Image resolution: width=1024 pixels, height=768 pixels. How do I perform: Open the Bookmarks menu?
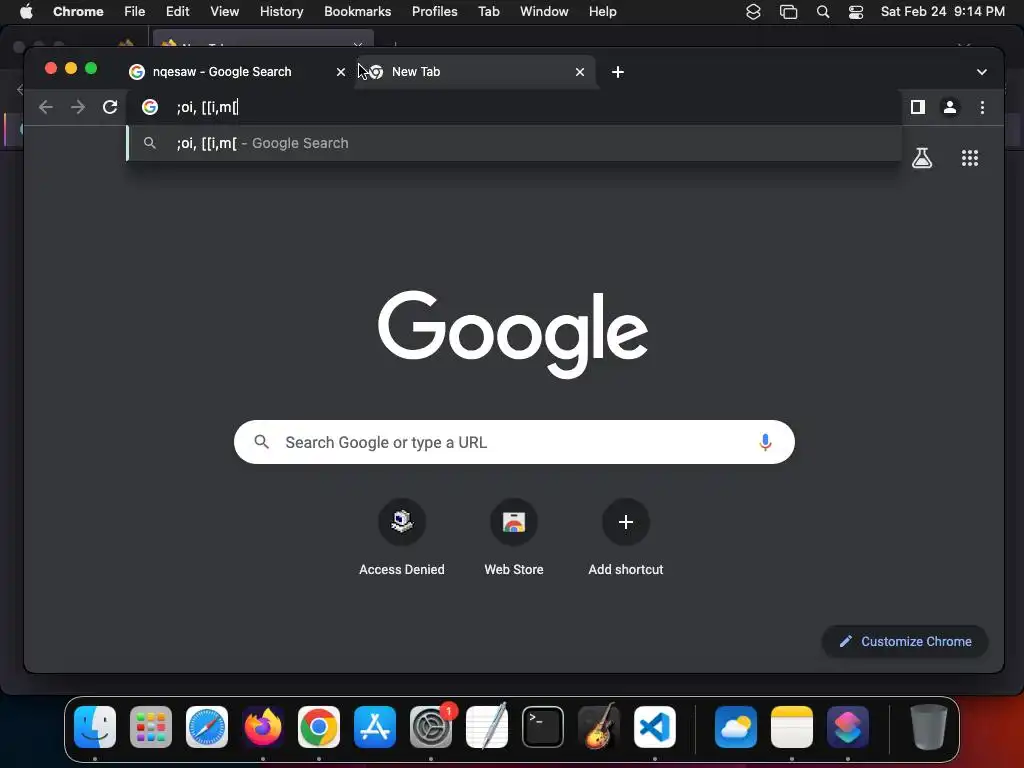pyautogui.click(x=357, y=11)
